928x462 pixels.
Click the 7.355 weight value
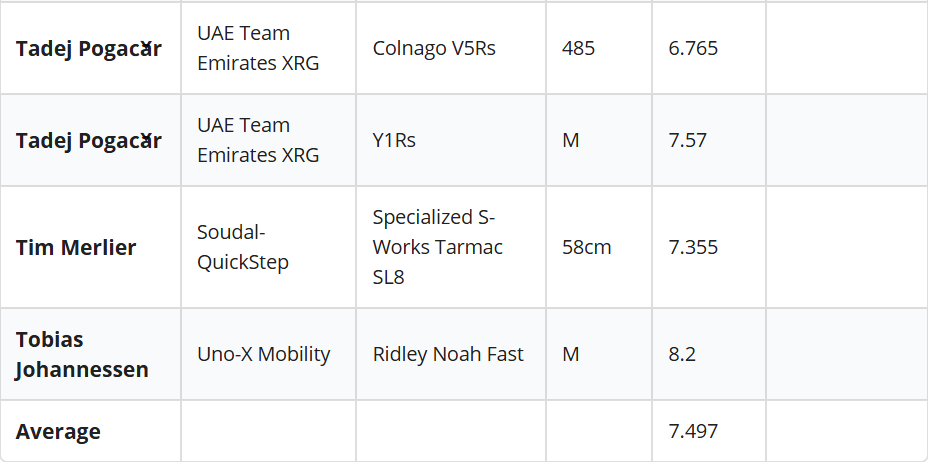tap(693, 247)
